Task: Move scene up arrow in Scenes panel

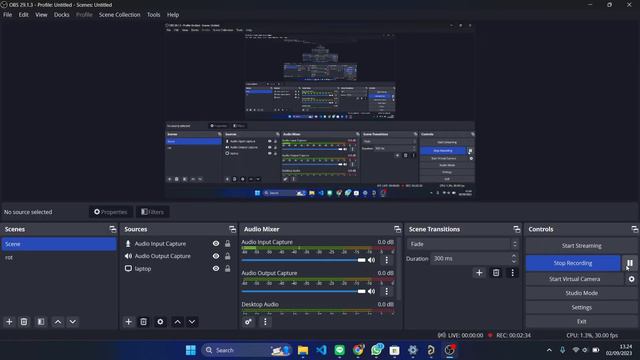Action: pyautogui.click(x=58, y=322)
